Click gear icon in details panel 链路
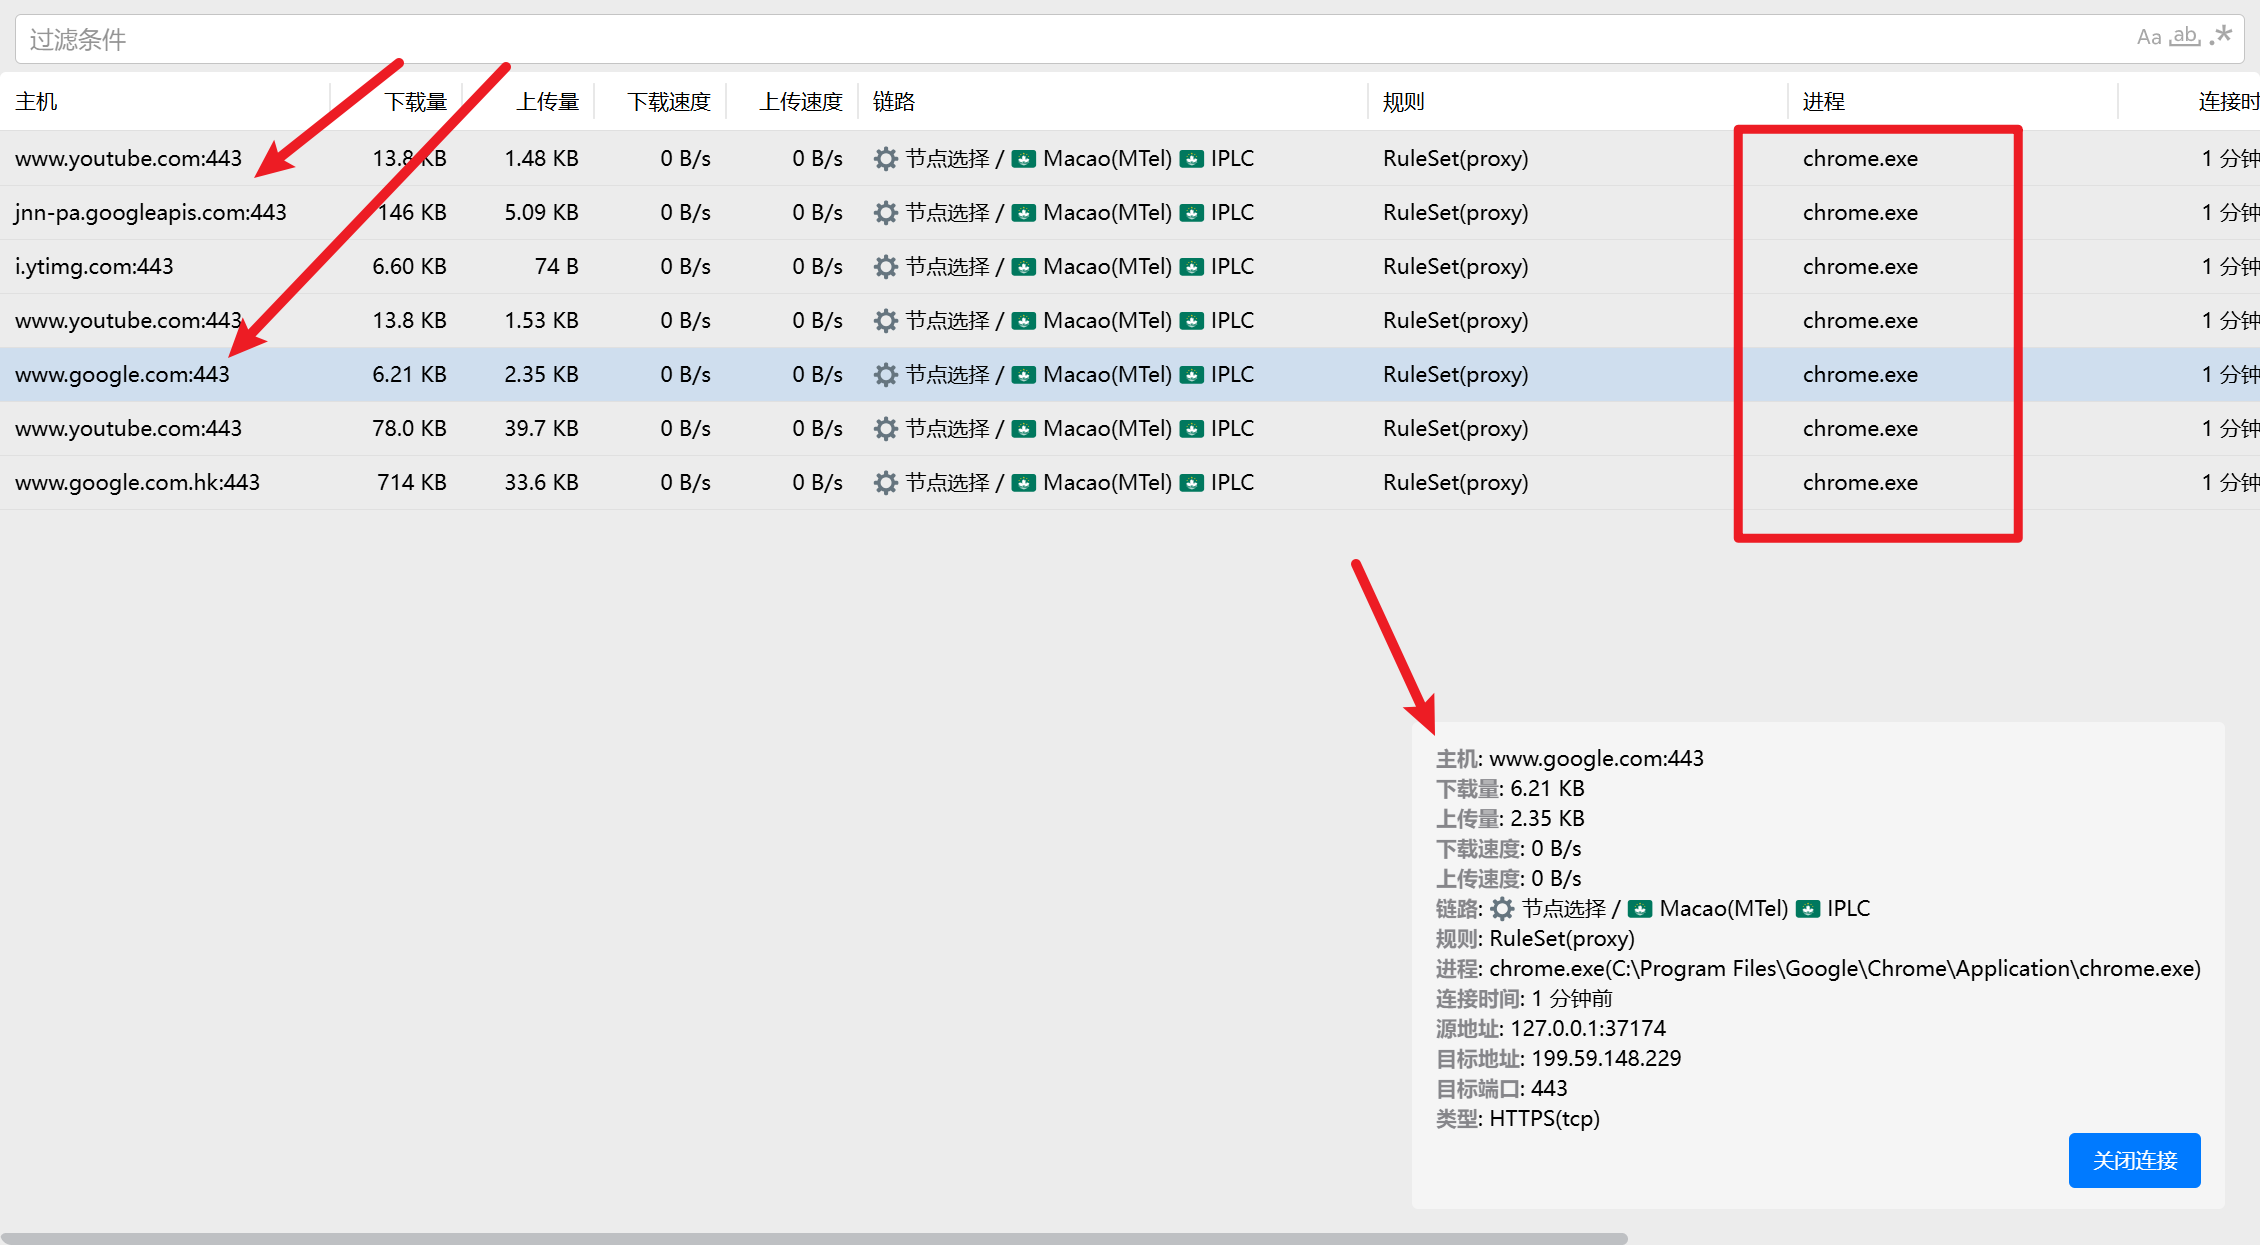This screenshot has height=1245, width=2260. coord(1502,908)
